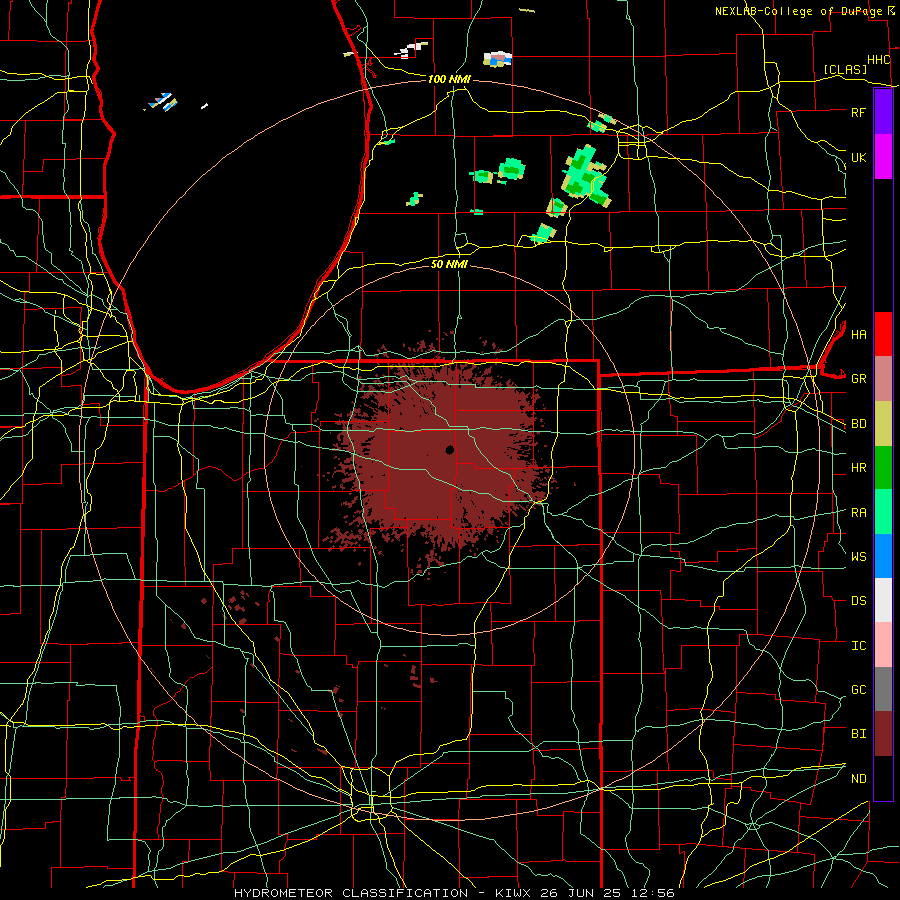Click the BI legend label text
This screenshot has height=900, width=900.
(x=858, y=734)
